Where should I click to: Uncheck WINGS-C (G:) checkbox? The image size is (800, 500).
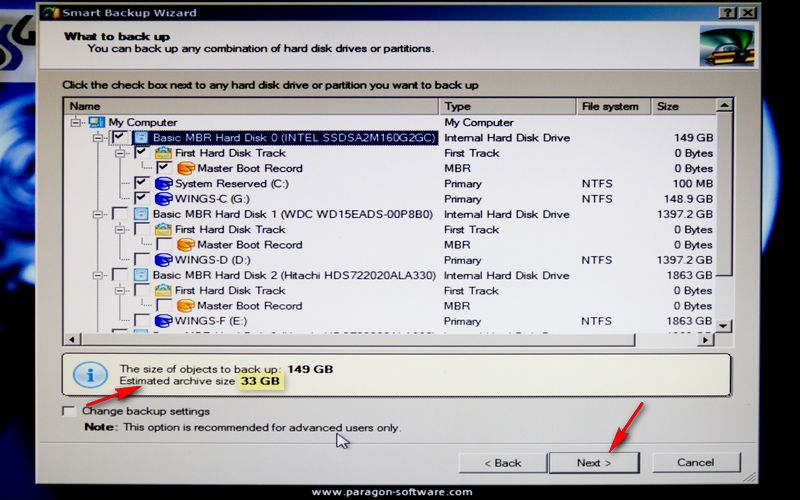(142, 199)
